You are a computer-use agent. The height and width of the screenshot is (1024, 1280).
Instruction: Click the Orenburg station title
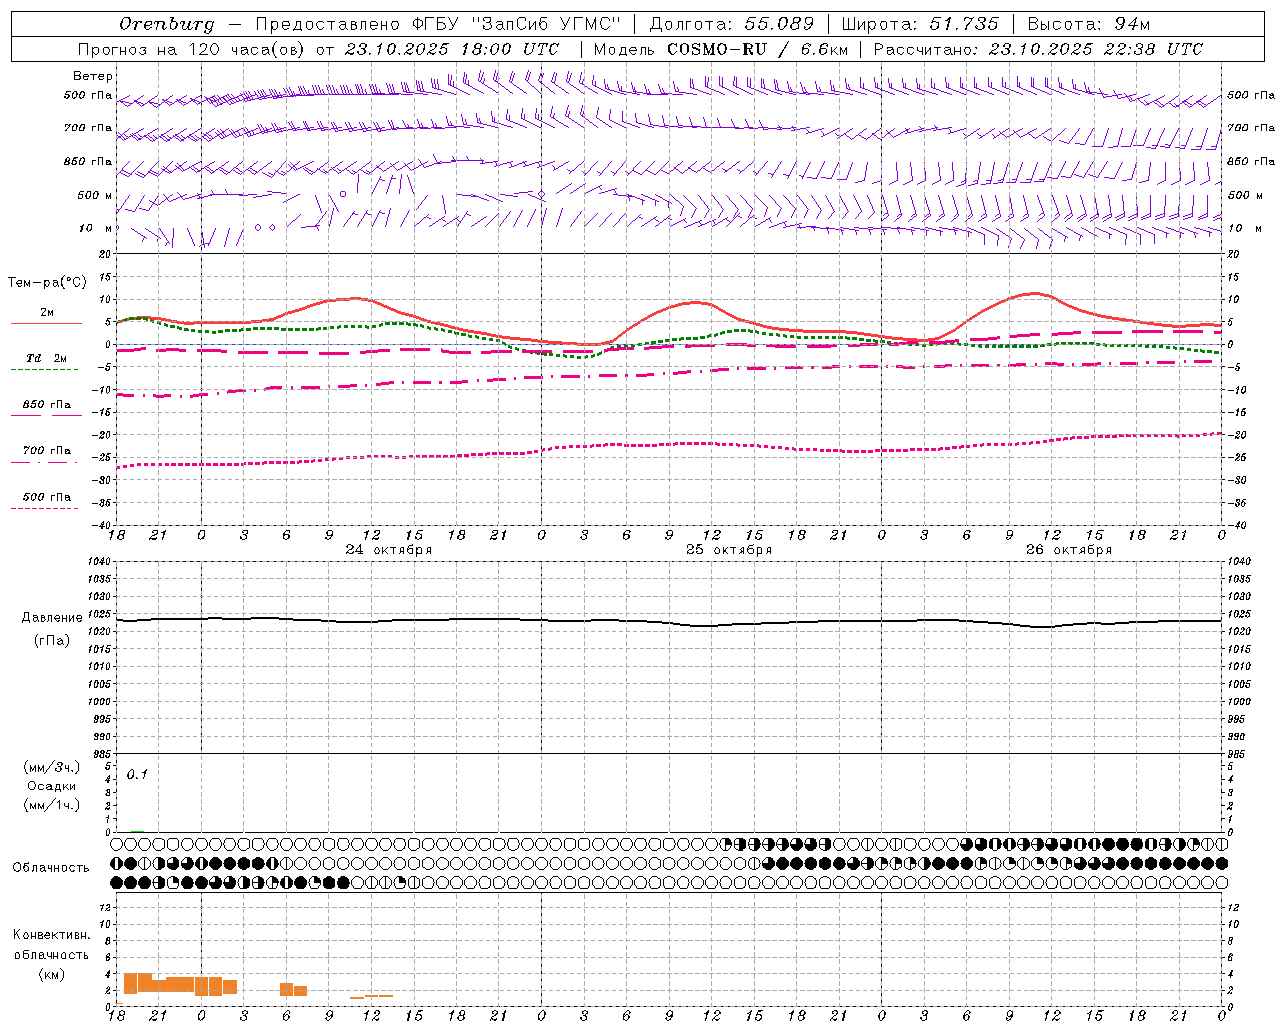(x=167, y=24)
